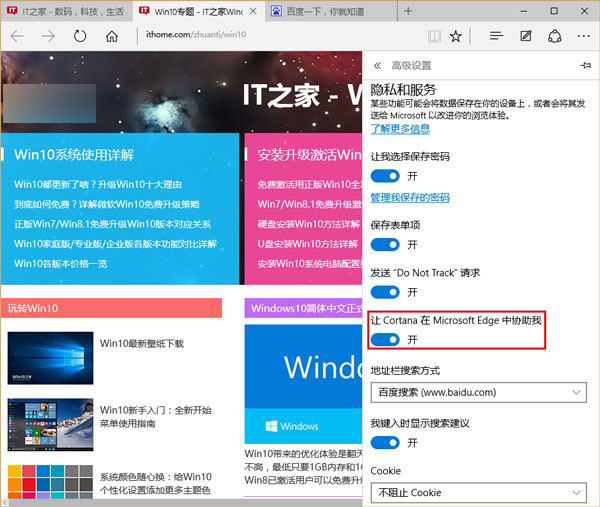Toggle Do Not Track request switch

(385, 292)
